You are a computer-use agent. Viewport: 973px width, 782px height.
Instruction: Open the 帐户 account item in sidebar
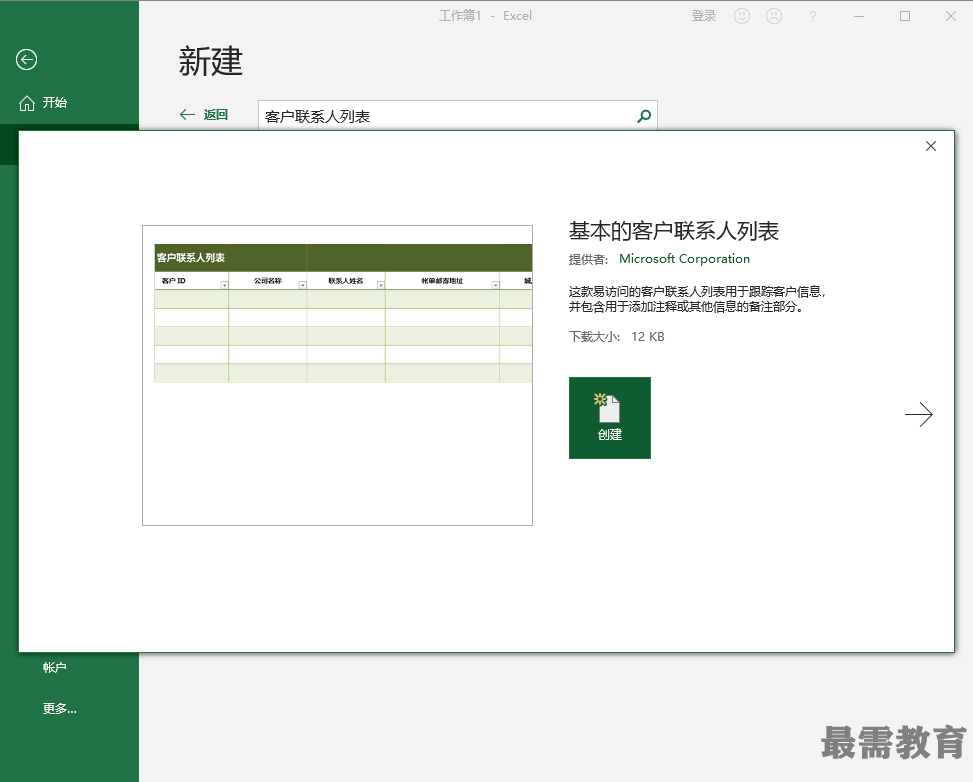point(55,668)
